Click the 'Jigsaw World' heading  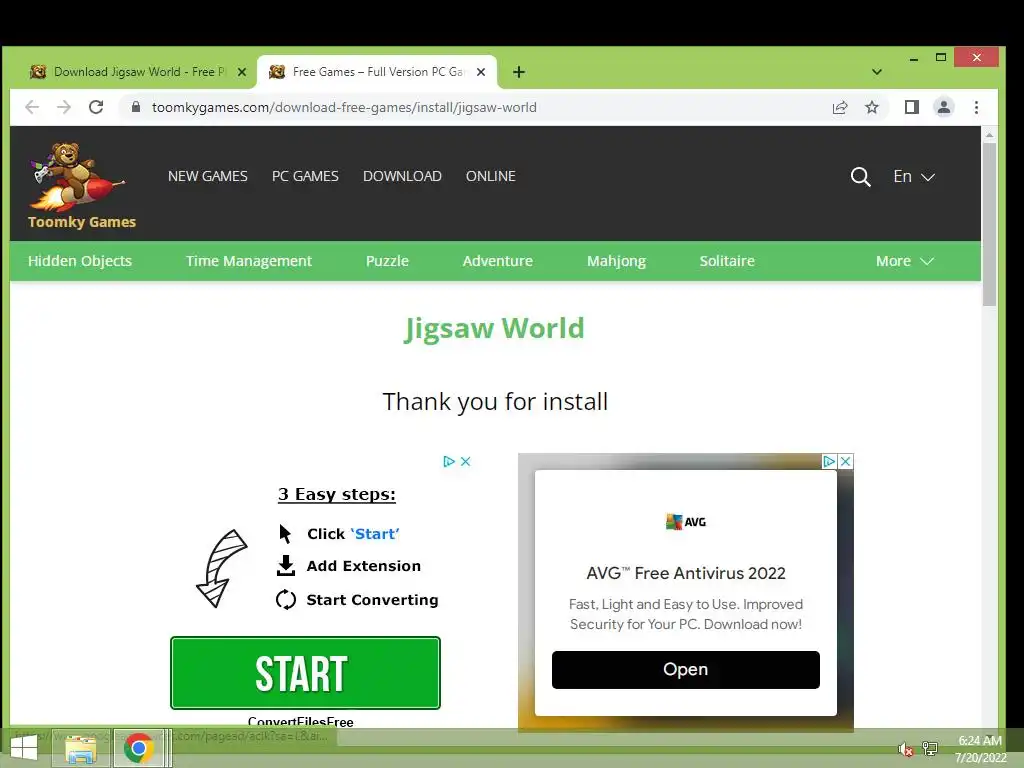pyautogui.click(x=494, y=328)
